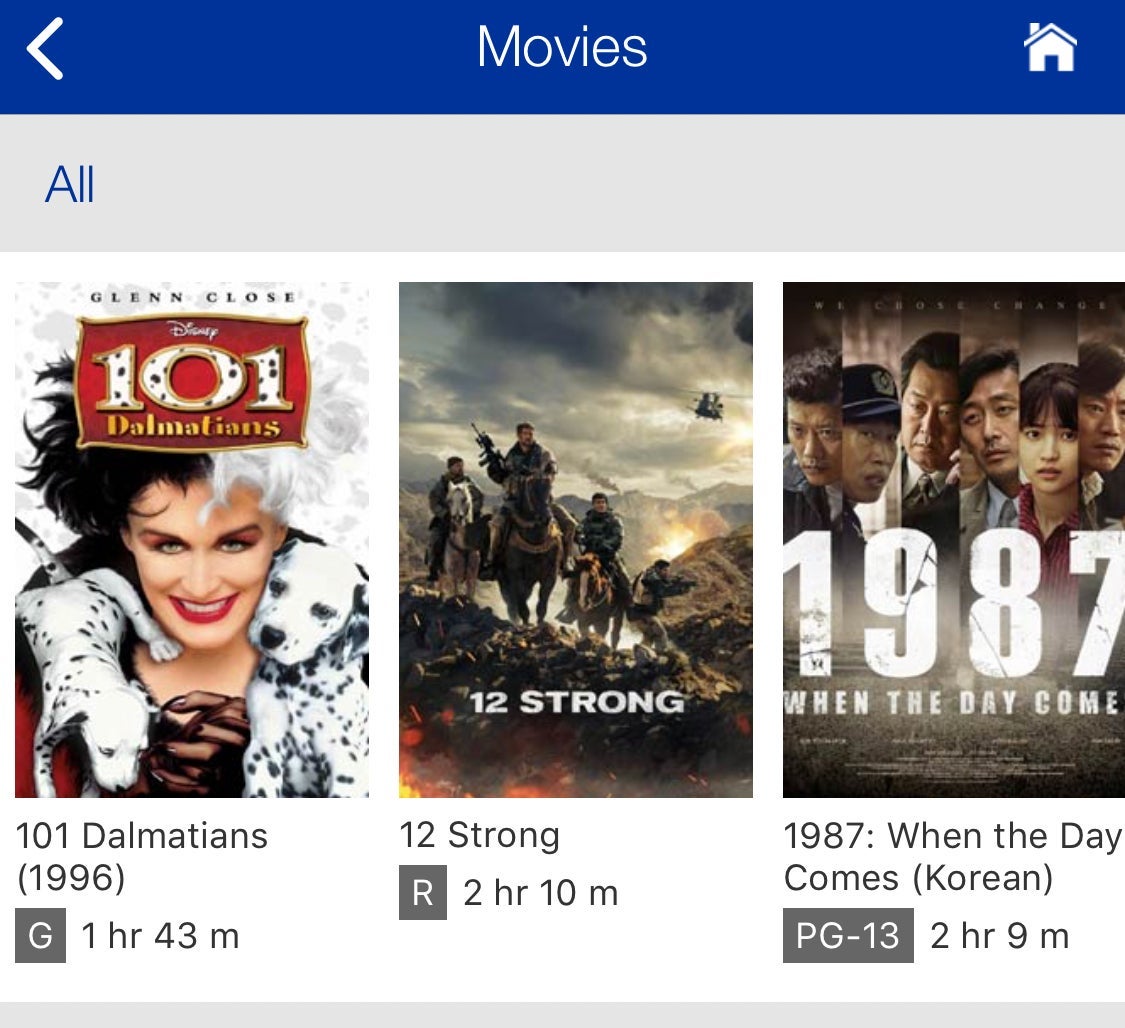Click the 2 hr 9 m duration

(999, 936)
